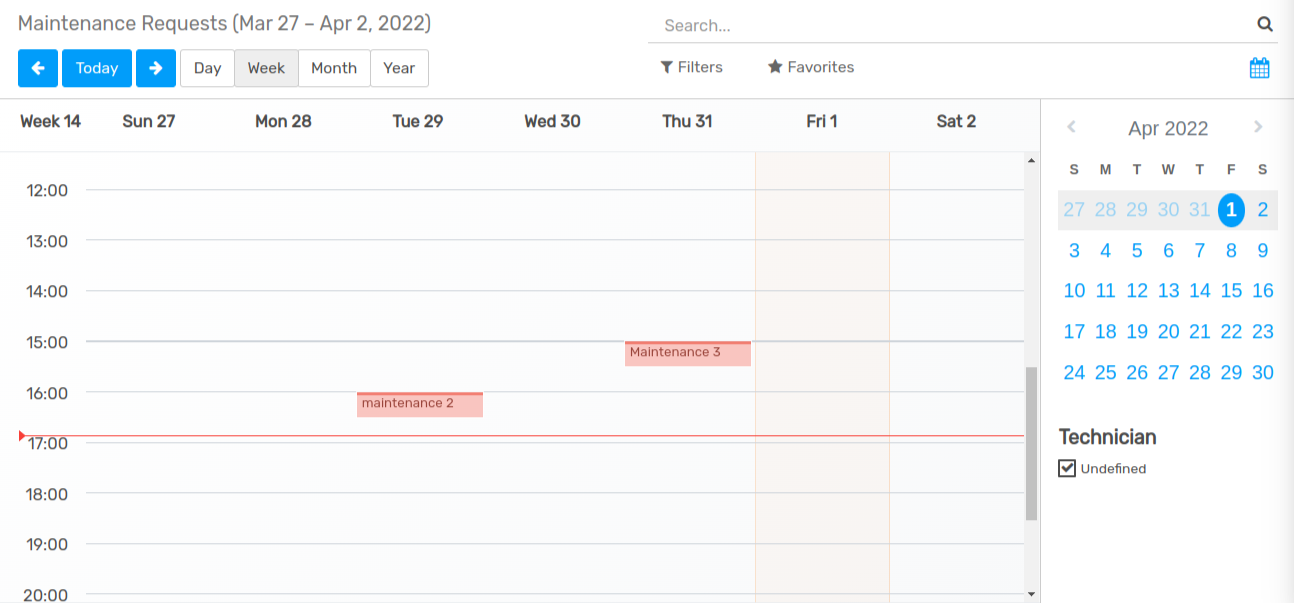
Task: Open the maintenance 2 event
Action: pos(419,404)
